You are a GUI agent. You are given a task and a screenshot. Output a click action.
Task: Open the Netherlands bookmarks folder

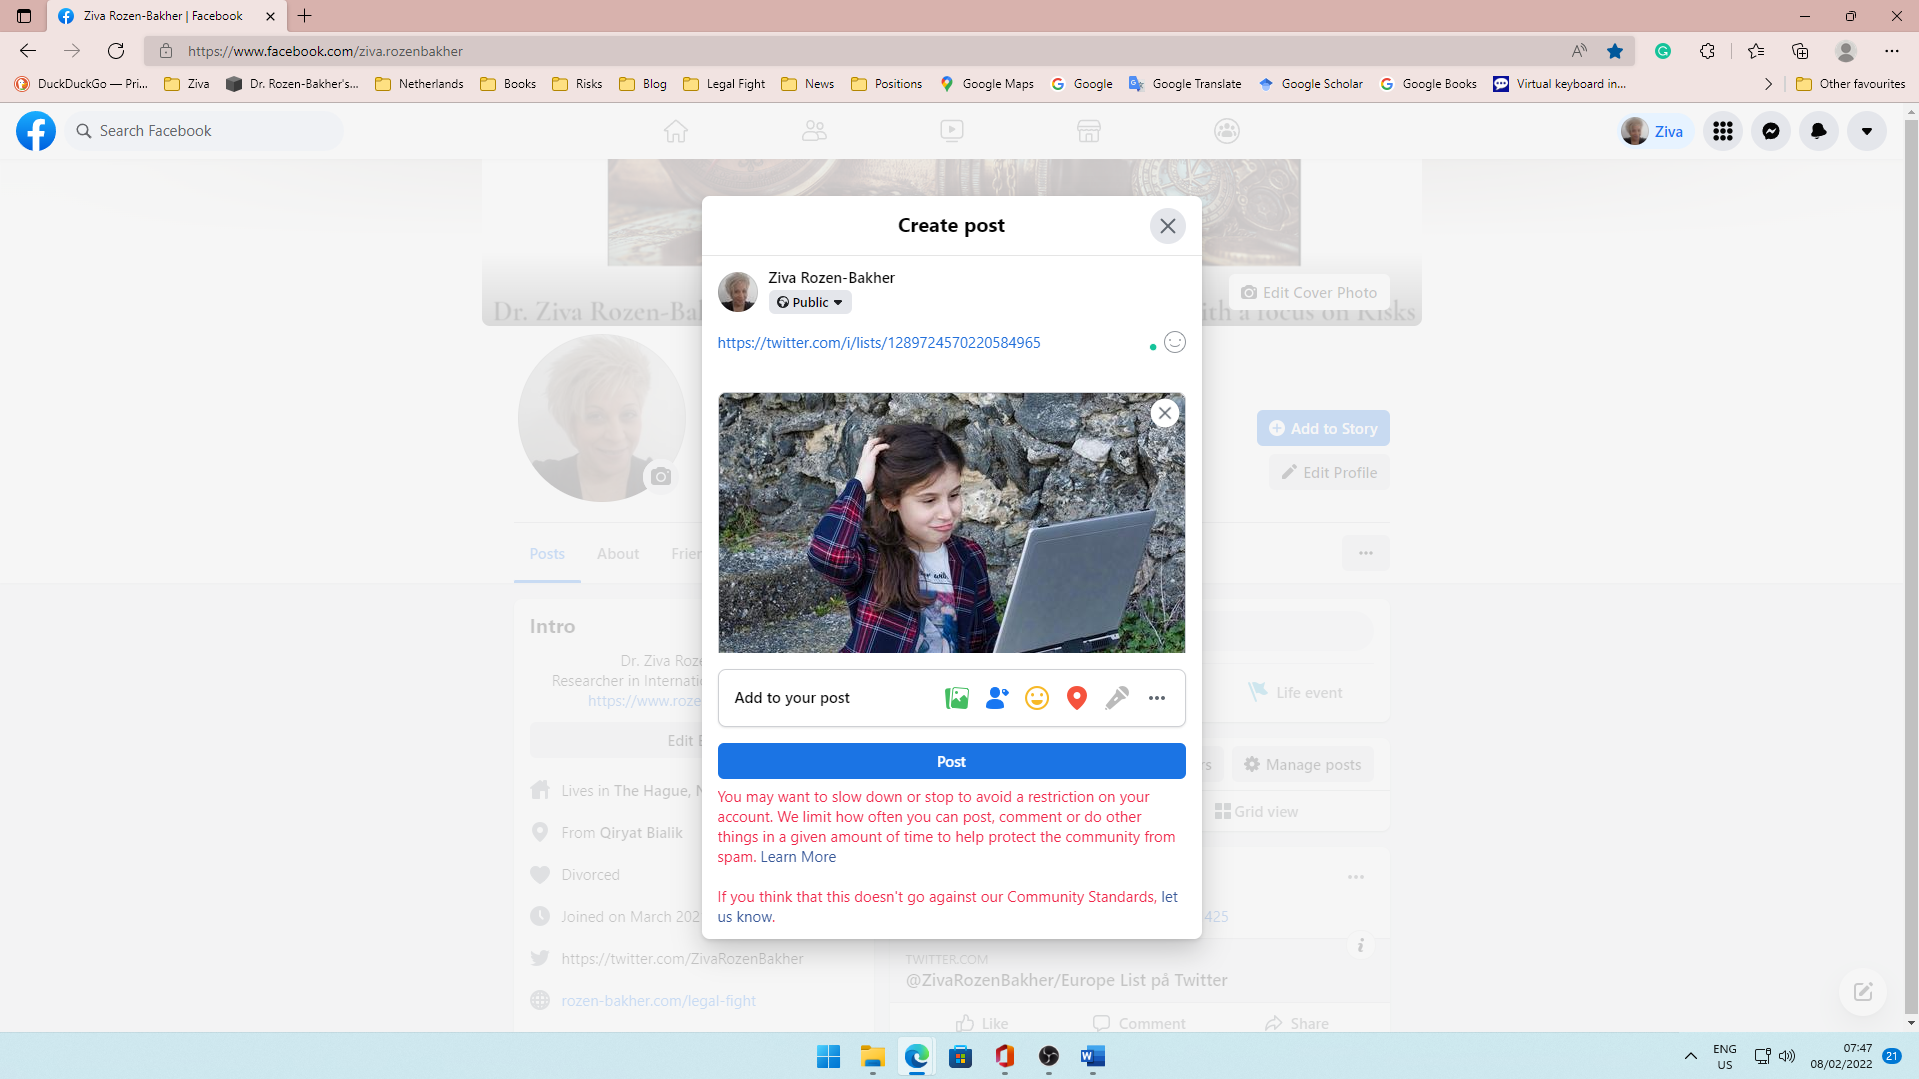click(x=419, y=84)
